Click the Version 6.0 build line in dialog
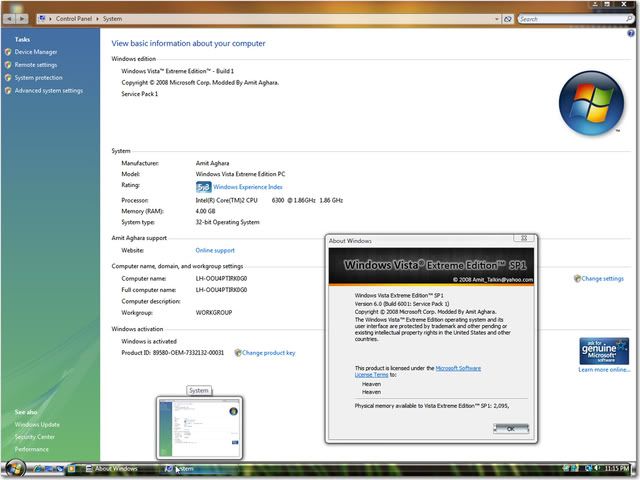The width and height of the screenshot is (640, 480). [402, 304]
